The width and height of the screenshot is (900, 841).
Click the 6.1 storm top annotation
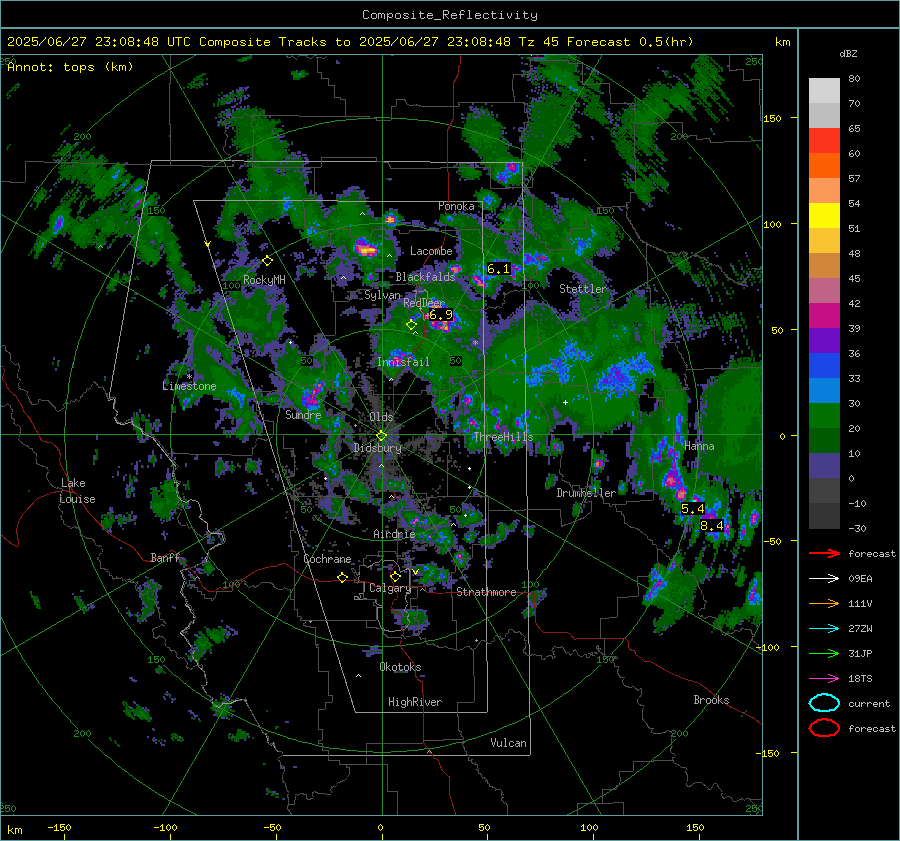(498, 269)
